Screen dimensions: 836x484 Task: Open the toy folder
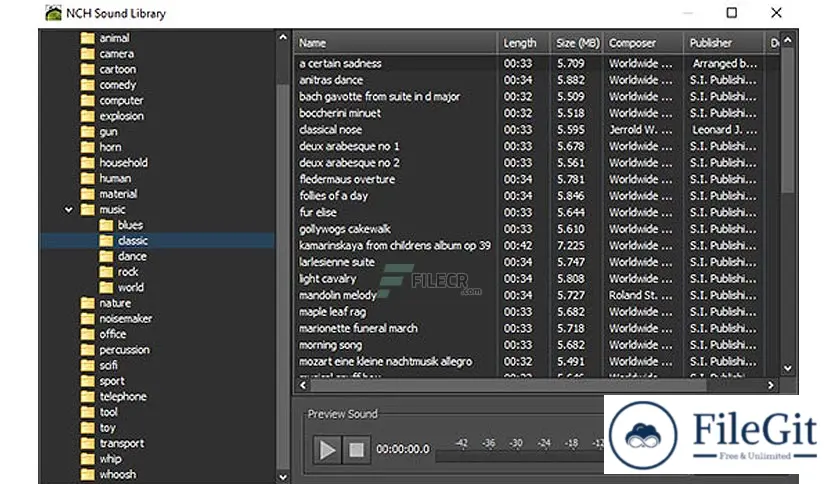(98, 427)
